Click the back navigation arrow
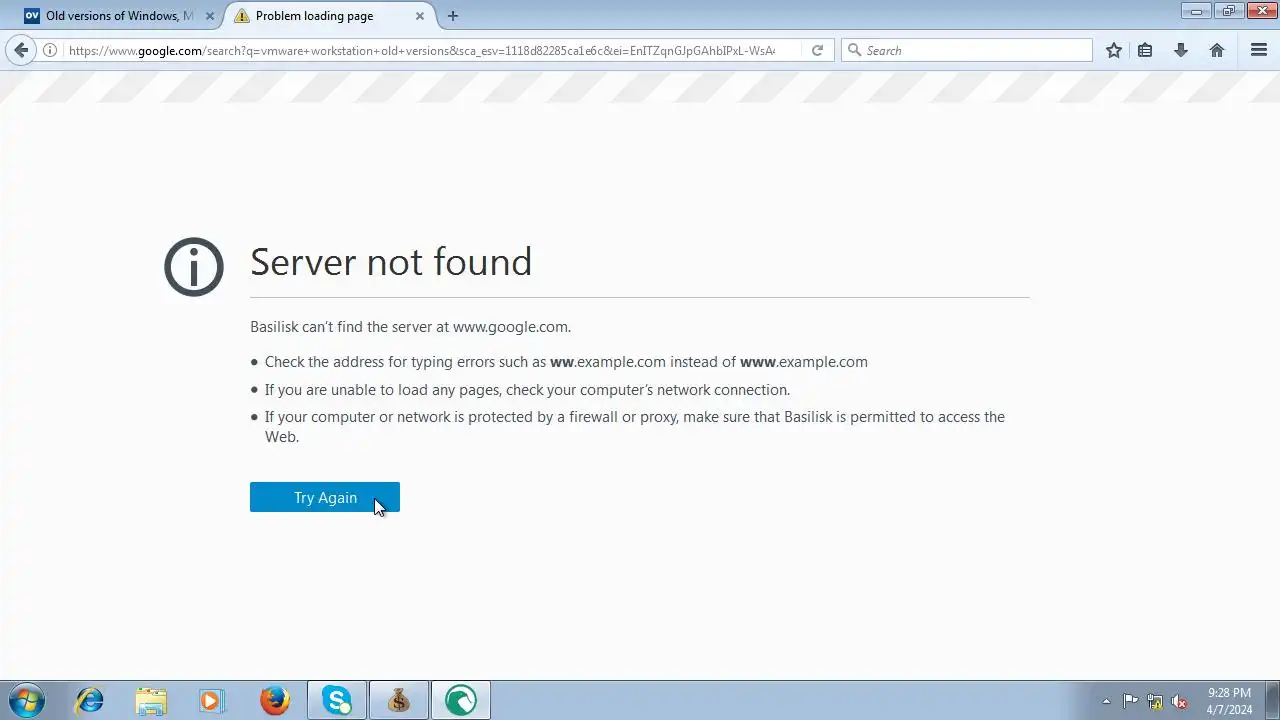Viewport: 1280px width, 720px height. pyautogui.click(x=21, y=50)
